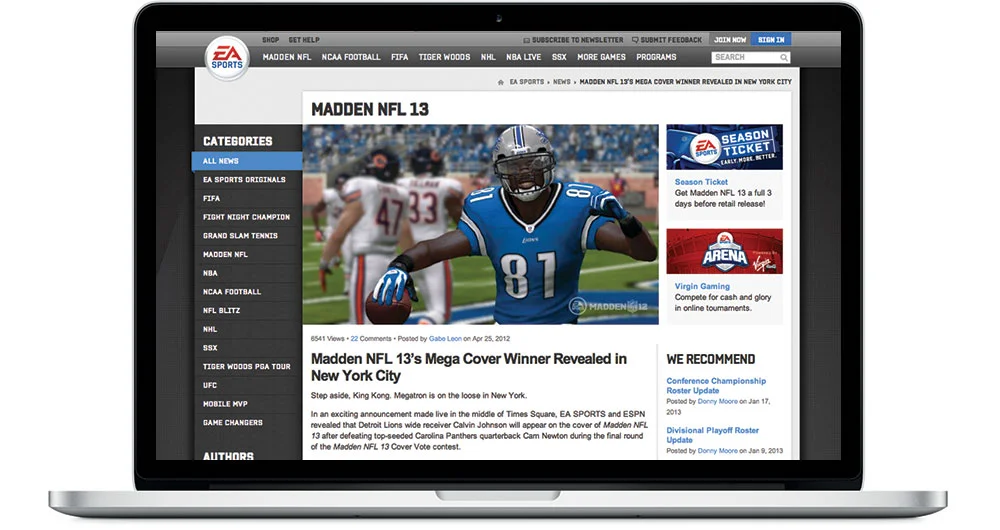Open the Season Ticket link
1000x530 pixels.
[701, 182]
